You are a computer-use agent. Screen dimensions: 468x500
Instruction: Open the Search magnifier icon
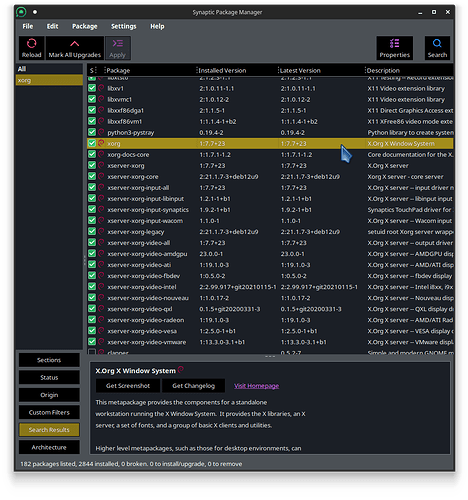tap(437, 43)
